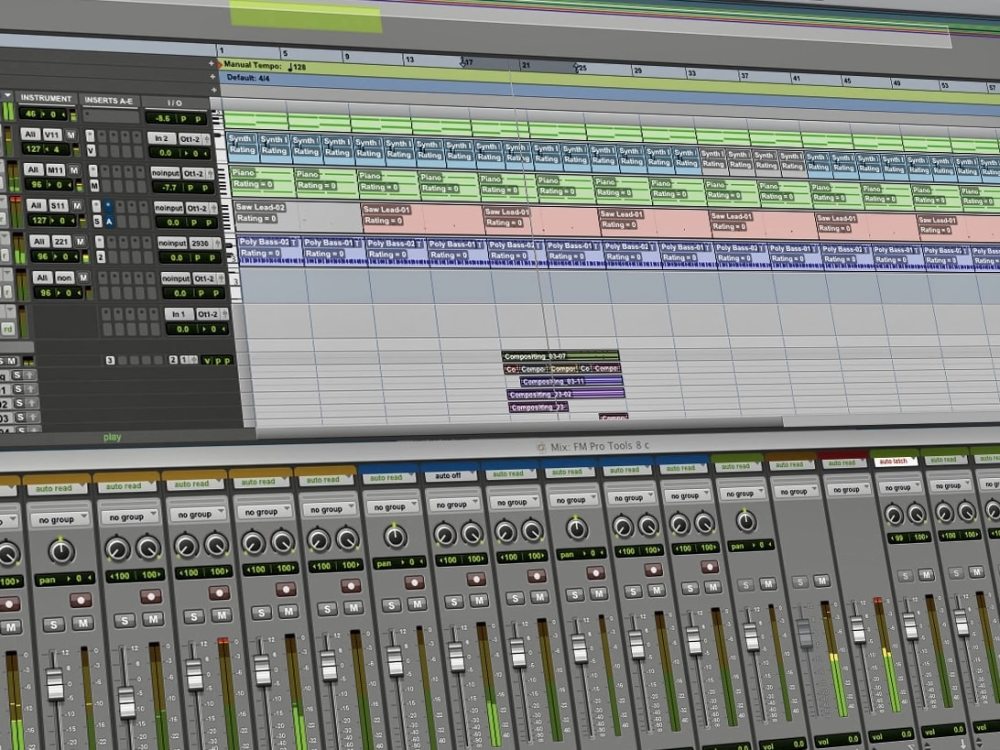Open 'auto read' selector on red master strip
Screen dimensions: 1000x750
tap(843, 463)
